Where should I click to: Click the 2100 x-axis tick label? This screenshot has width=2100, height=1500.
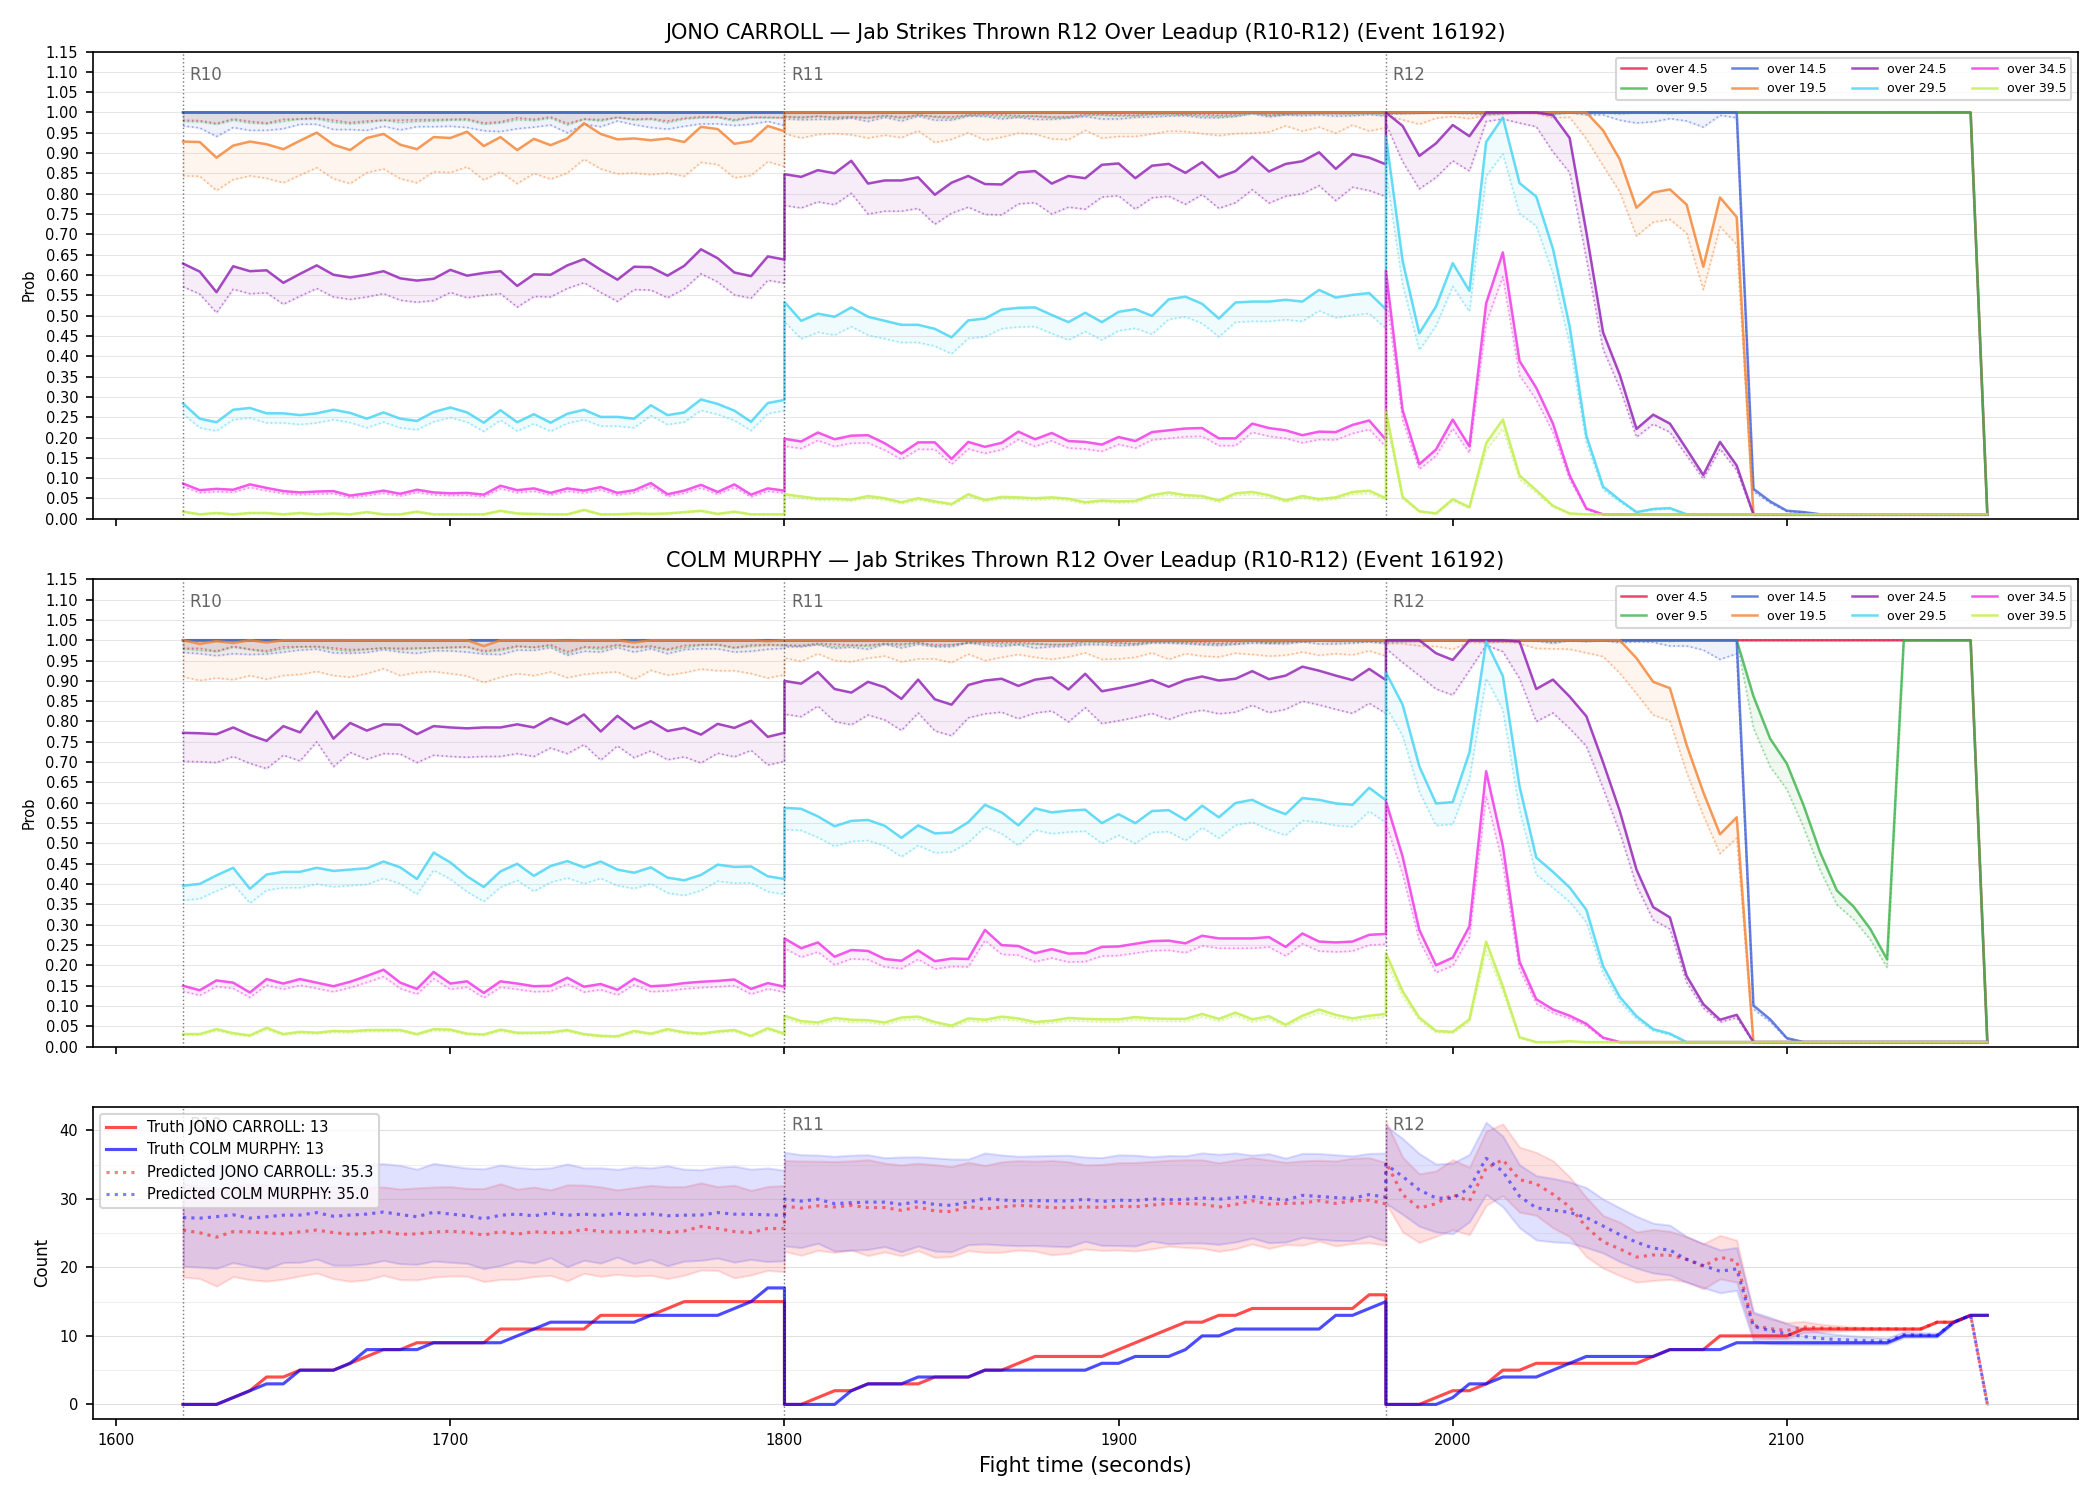click(1786, 1440)
